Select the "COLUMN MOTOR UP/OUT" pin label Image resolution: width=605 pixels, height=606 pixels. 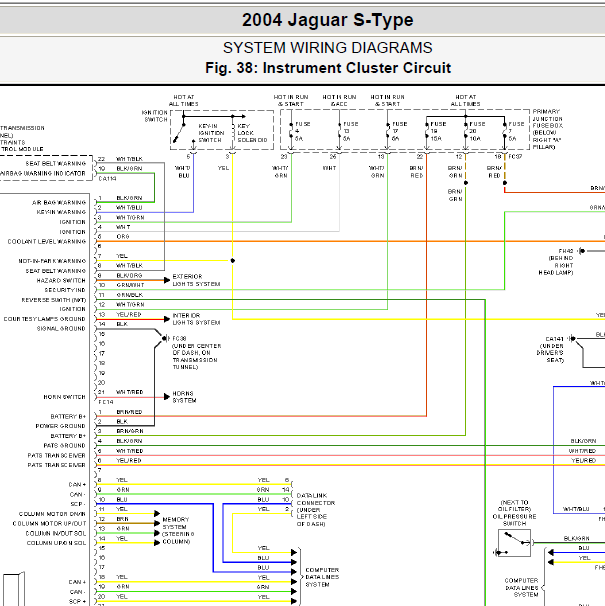tap(49, 524)
